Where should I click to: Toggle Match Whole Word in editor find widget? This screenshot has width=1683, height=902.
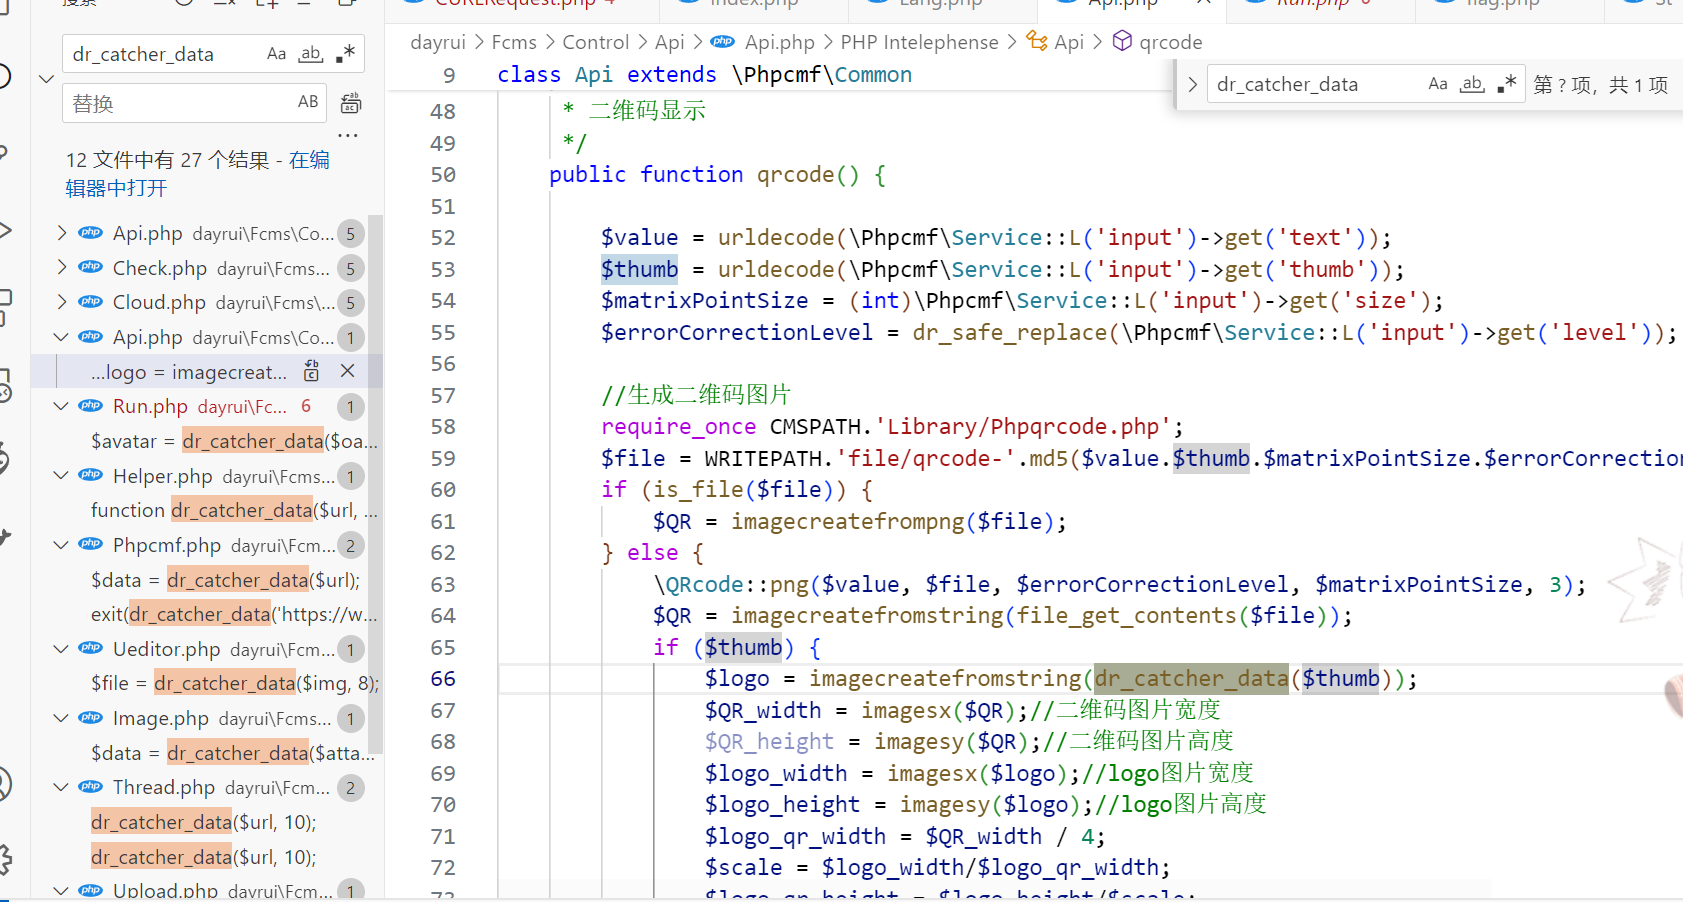point(1472,84)
